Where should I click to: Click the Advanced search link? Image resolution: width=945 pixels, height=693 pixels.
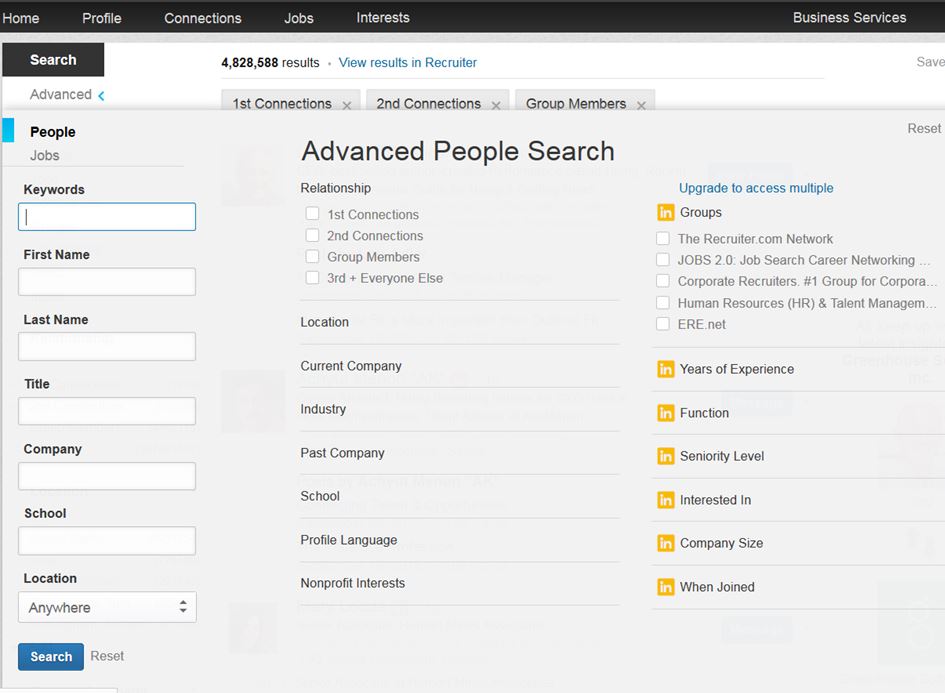pos(61,95)
